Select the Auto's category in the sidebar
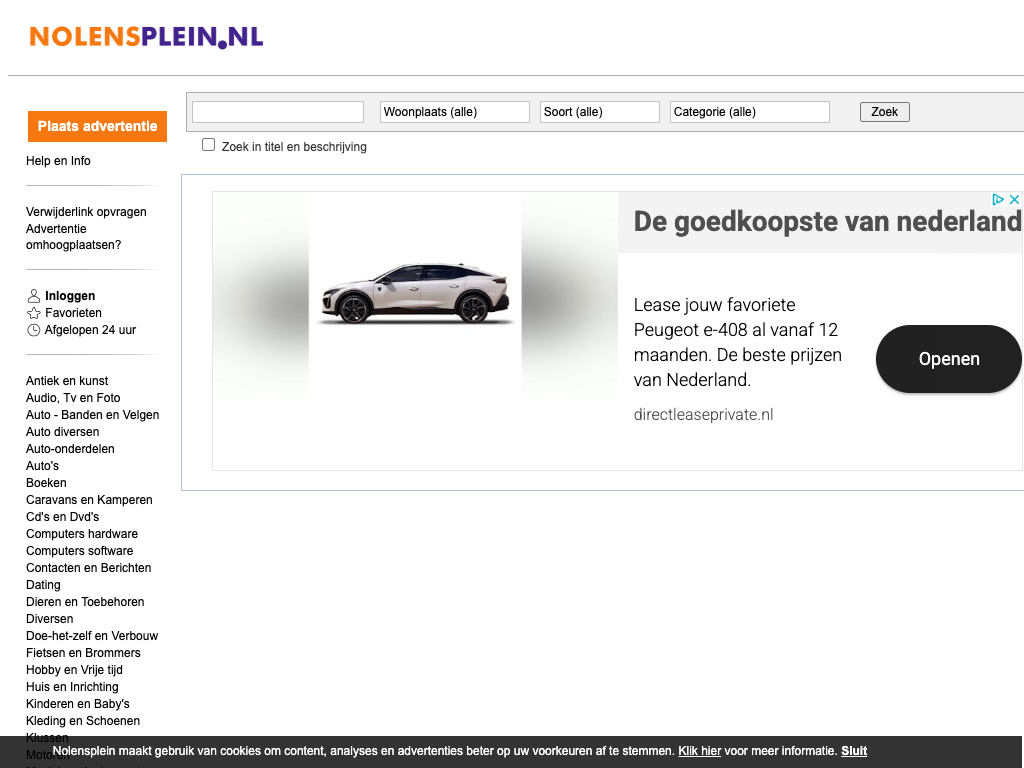This screenshot has height=768, width=1024. coord(42,466)
